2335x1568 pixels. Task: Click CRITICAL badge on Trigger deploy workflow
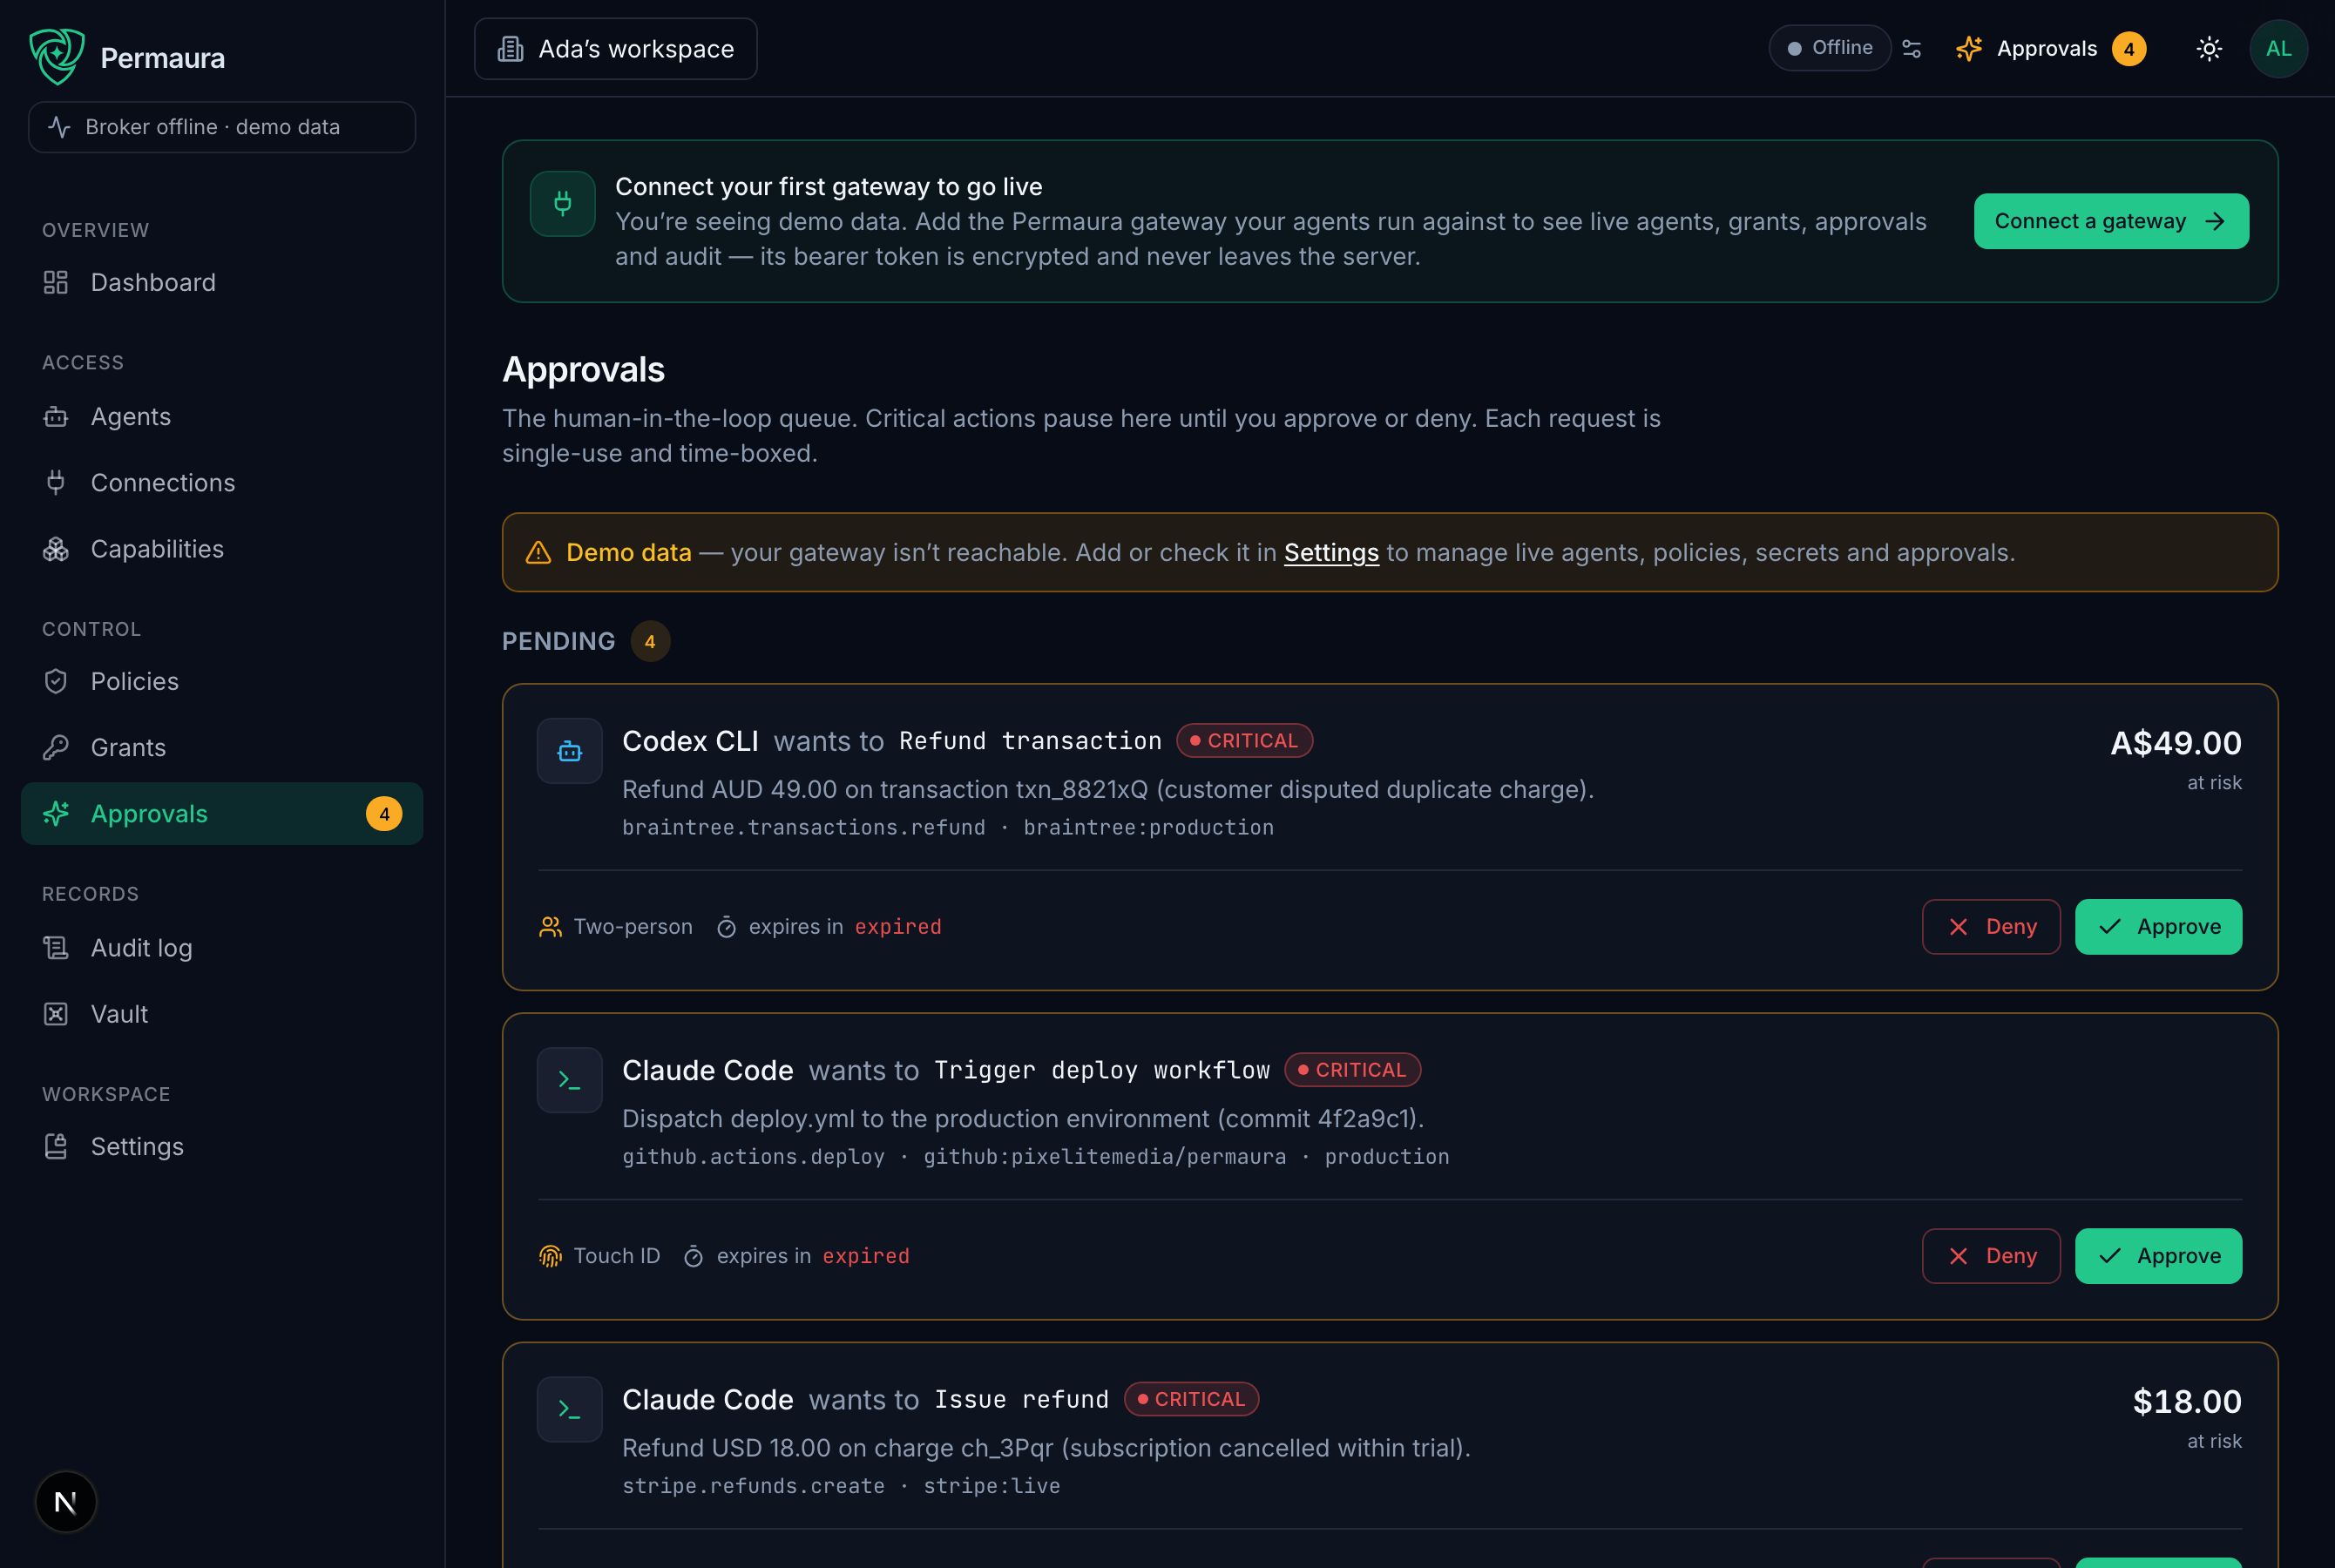[x=1353, y=1070]
